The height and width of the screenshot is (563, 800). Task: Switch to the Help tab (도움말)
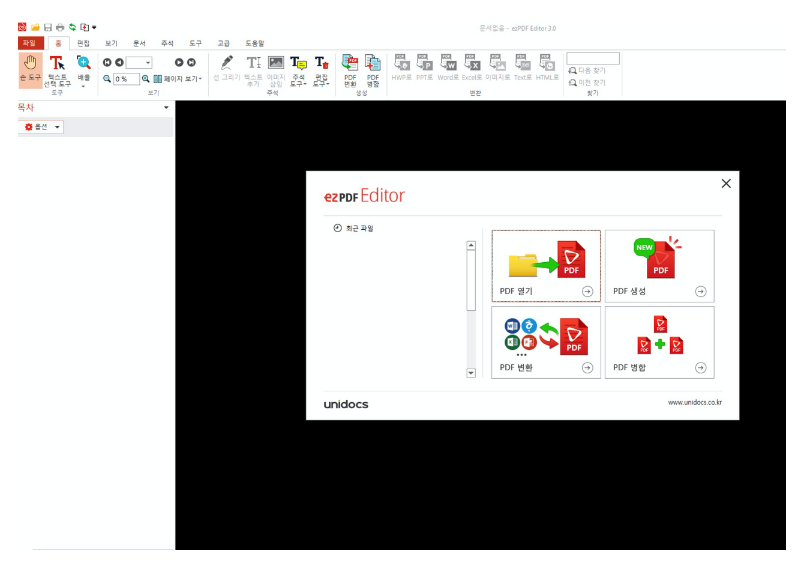(x=254, y=43)
